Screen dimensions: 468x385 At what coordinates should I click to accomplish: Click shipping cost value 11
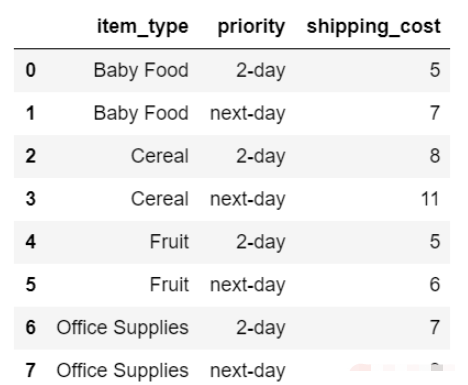[x=430, y=199]
